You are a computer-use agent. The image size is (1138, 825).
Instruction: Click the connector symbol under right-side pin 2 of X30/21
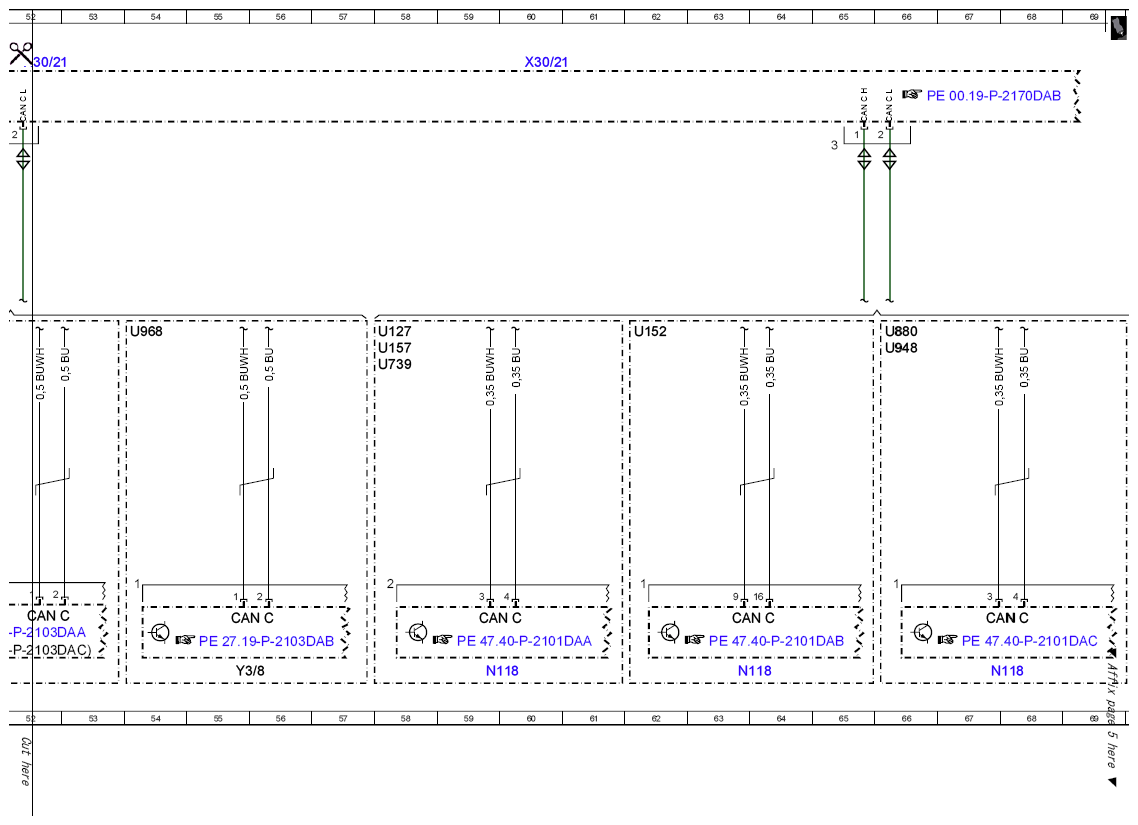click(890, 158)
